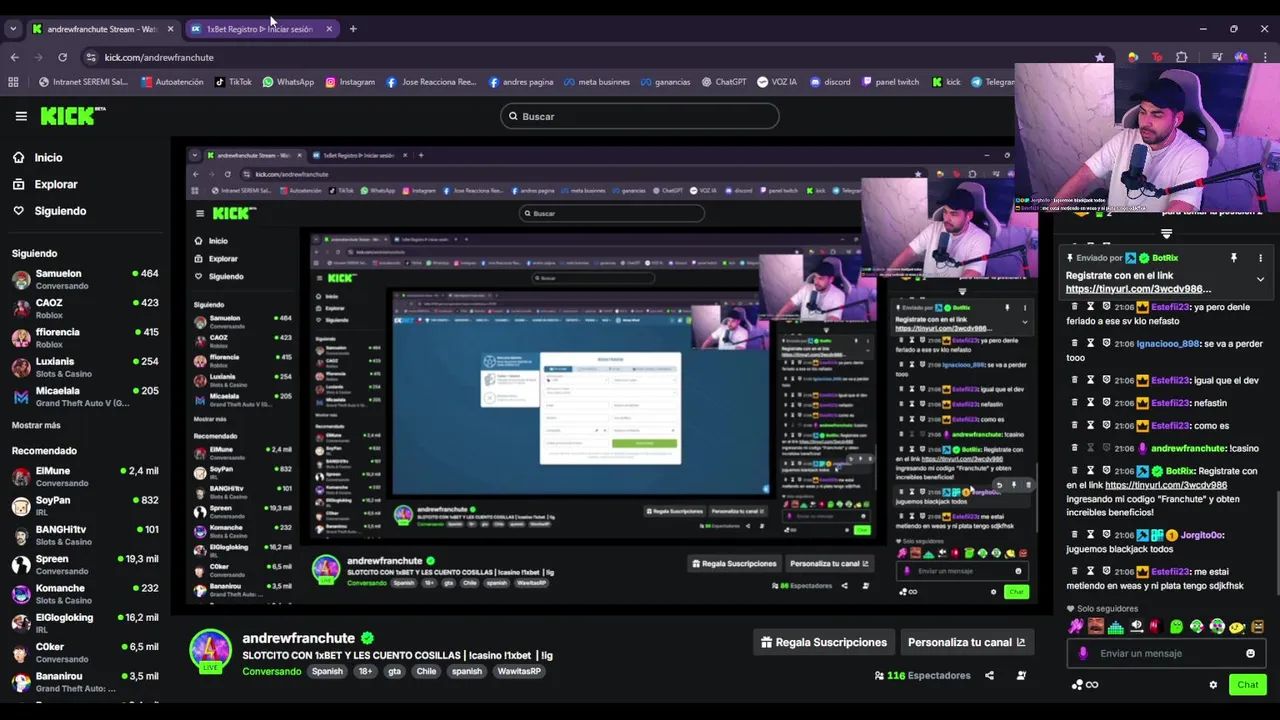The height and width of the screenshot is (720, 1280).
Task: Open C0ker recommended channel
Action: tap(85, 652)
